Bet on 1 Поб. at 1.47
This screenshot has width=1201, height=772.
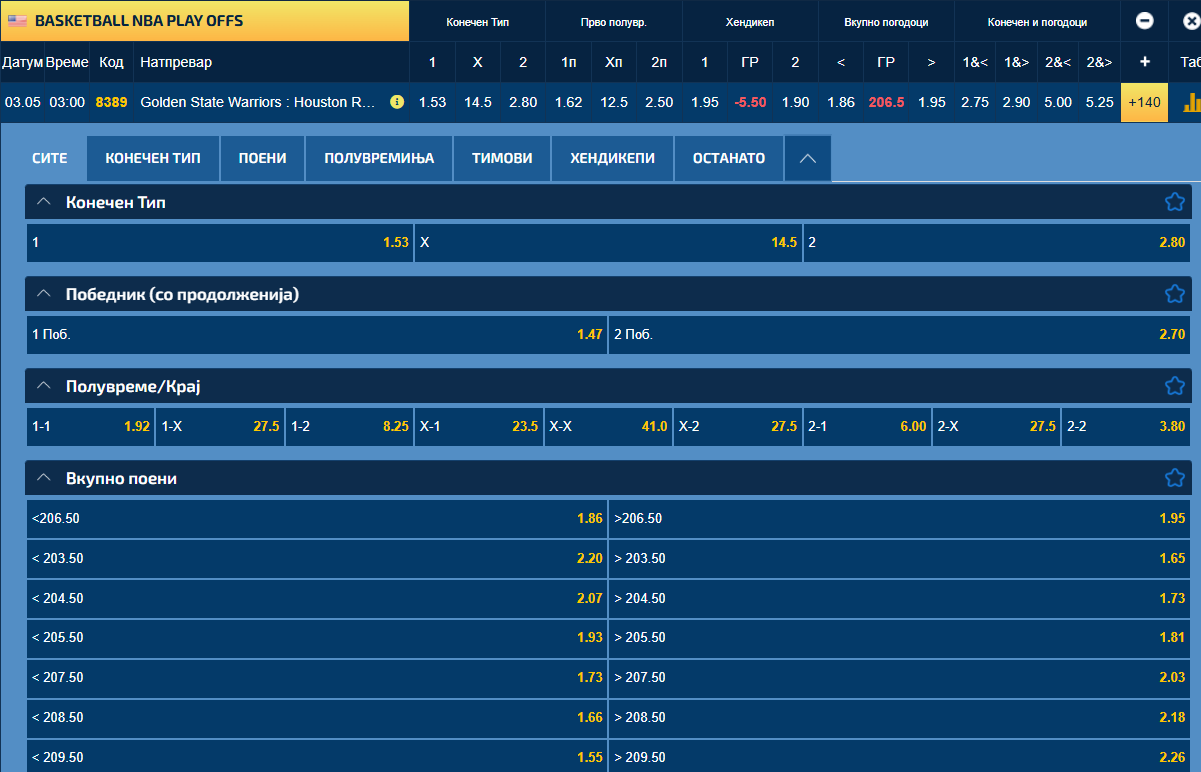click(x=317, y=334)
